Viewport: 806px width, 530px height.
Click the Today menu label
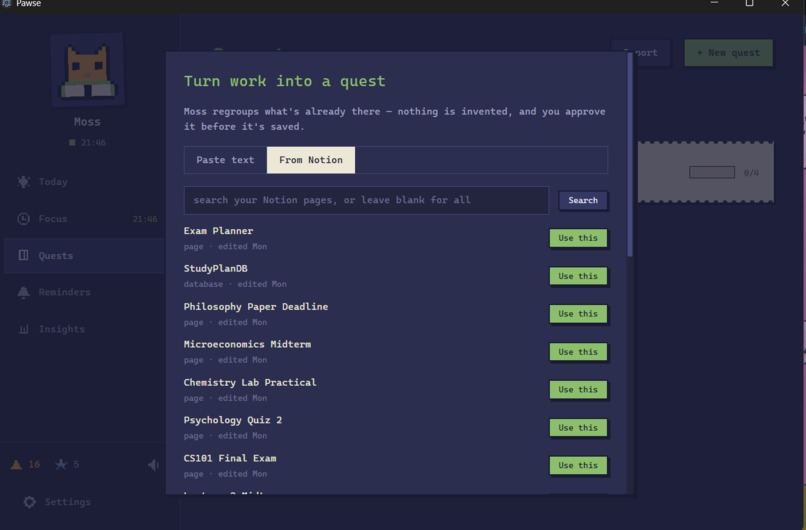coord(53,181)
